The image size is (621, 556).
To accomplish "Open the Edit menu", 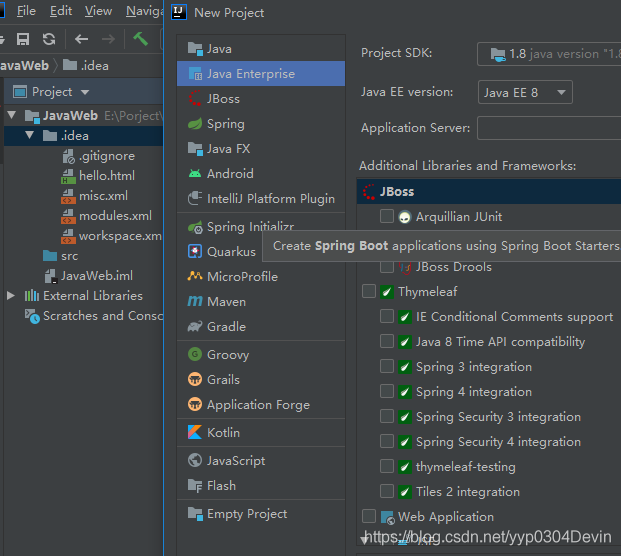I will tap(61, 11).
